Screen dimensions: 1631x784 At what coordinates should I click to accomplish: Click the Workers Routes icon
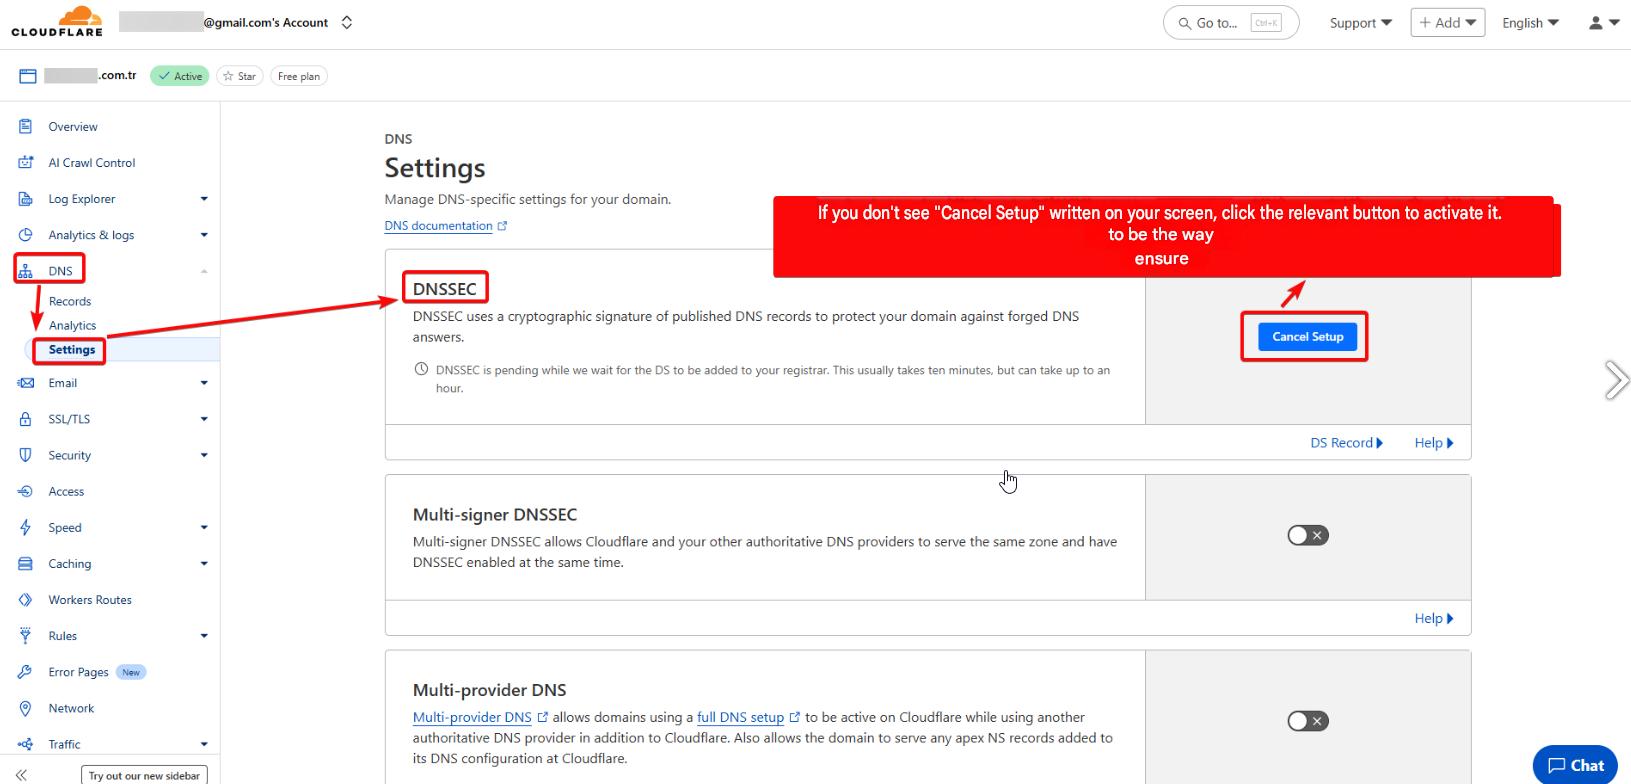(x=26, y=599)
